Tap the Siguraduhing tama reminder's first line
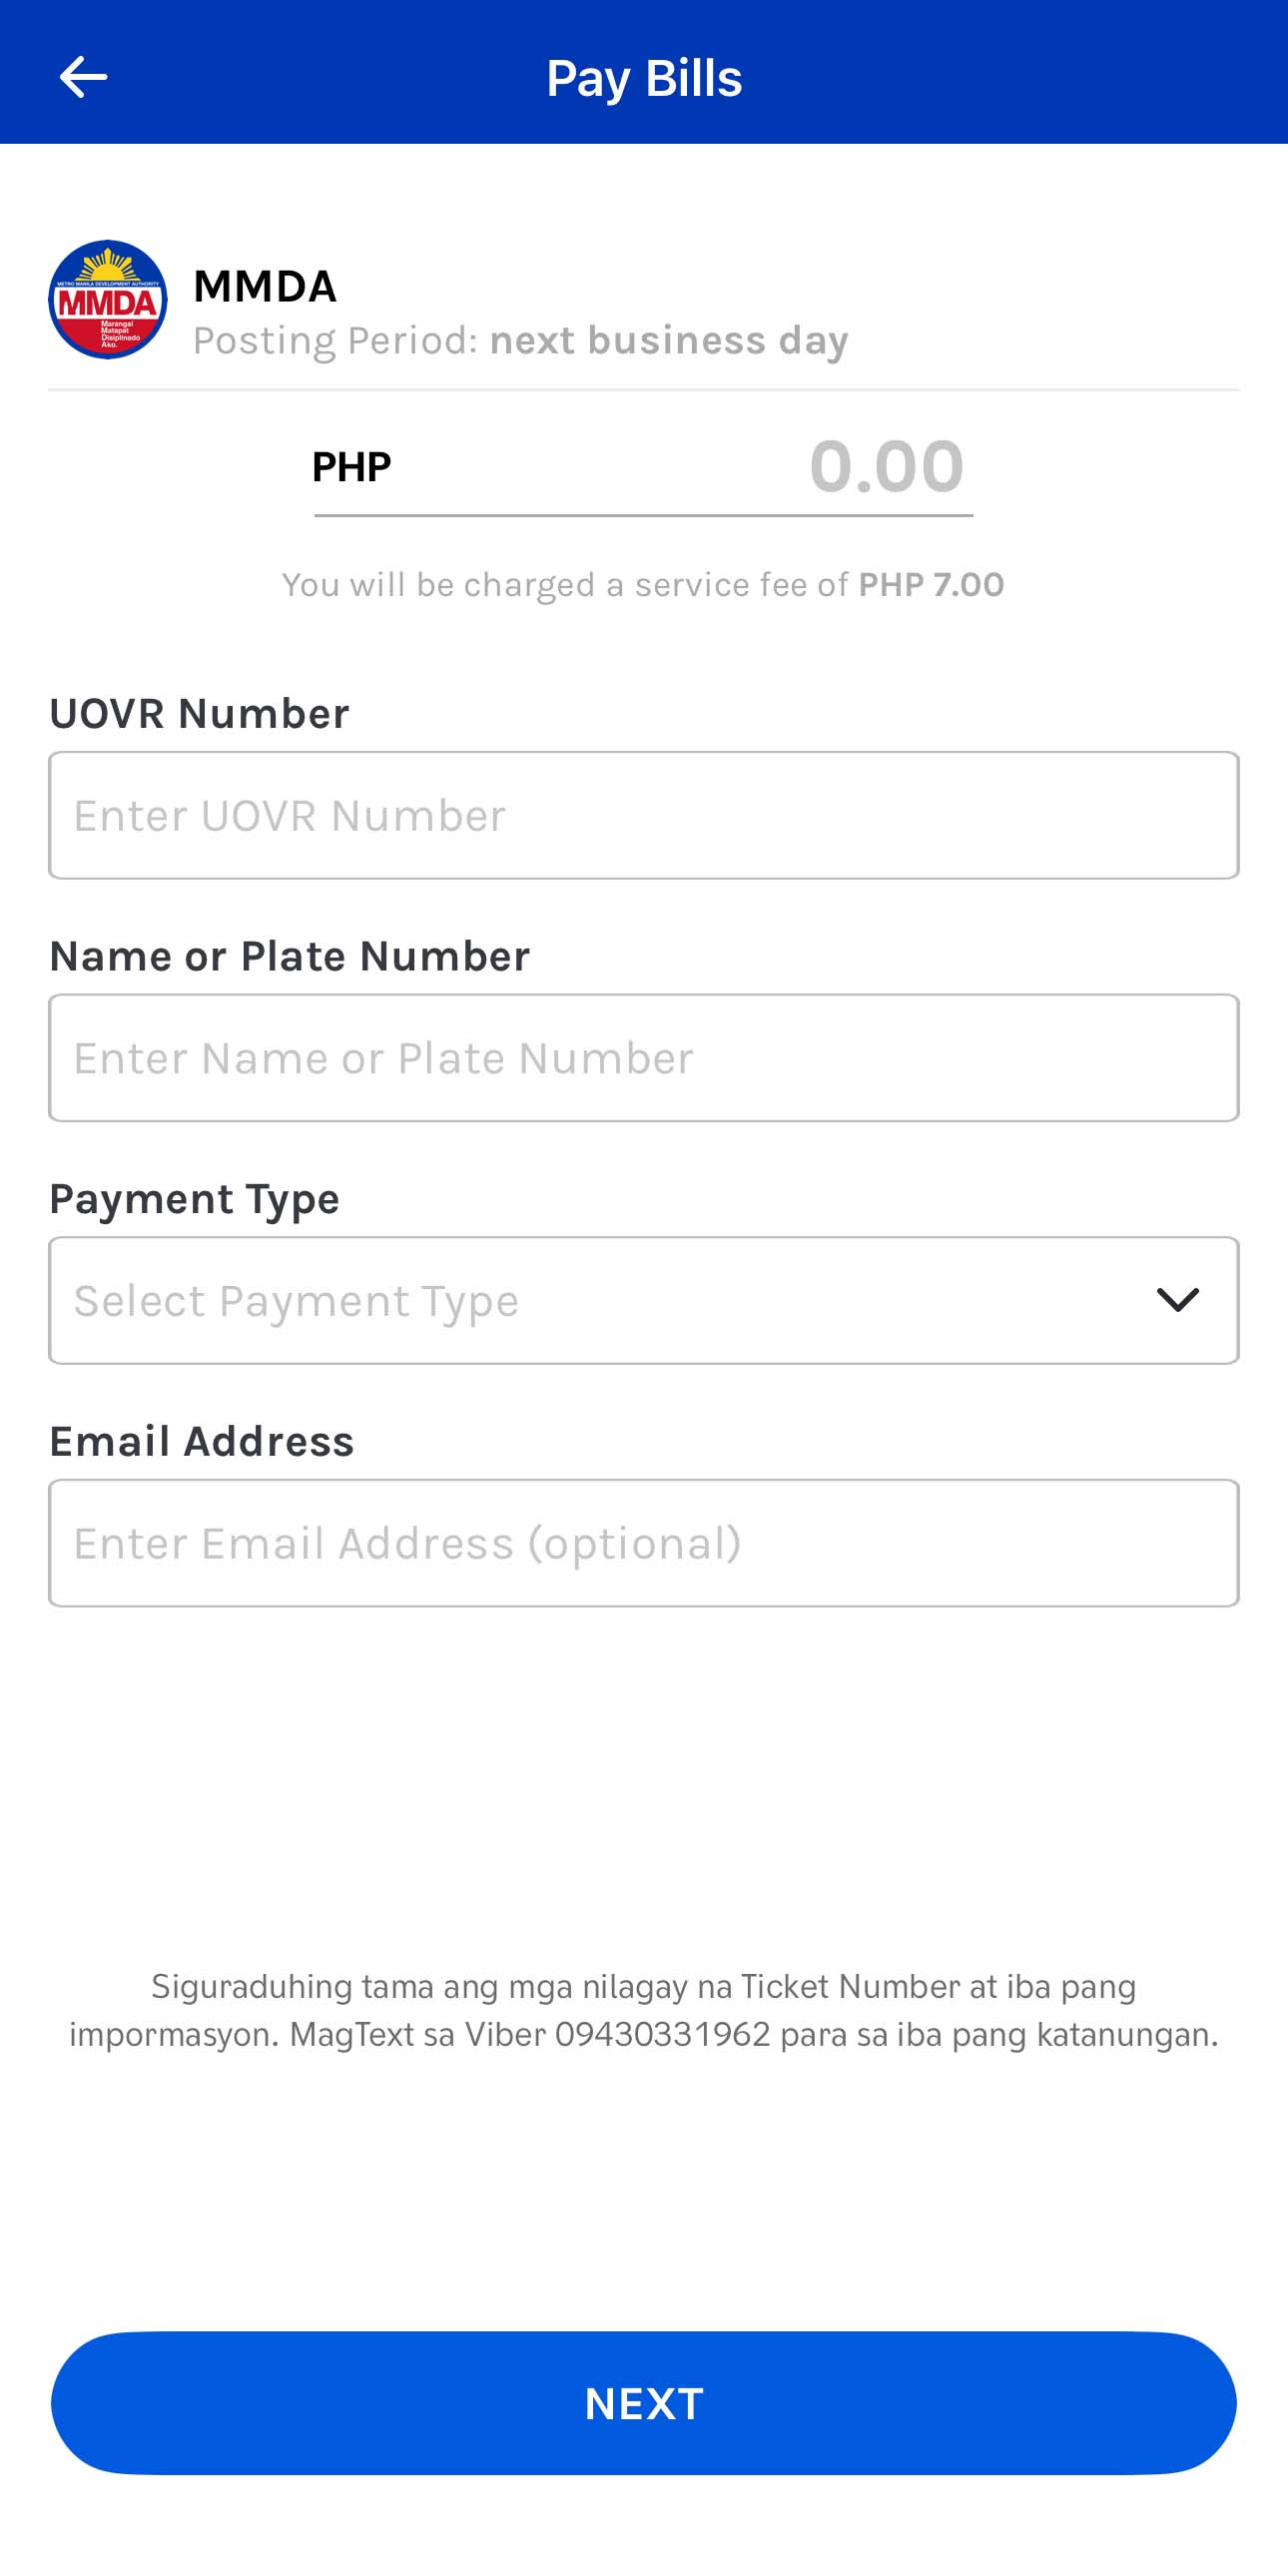The image size is (1288, 2576). click(643, 1986)
